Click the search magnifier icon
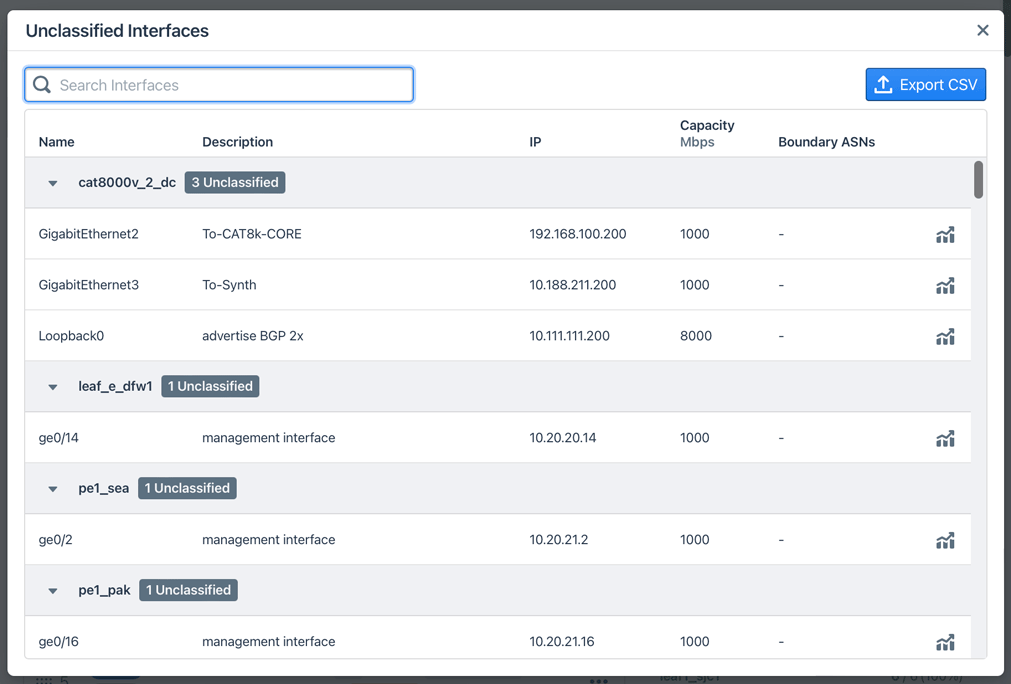Viewport: 1011px width, 684px height. click(41, 84)
